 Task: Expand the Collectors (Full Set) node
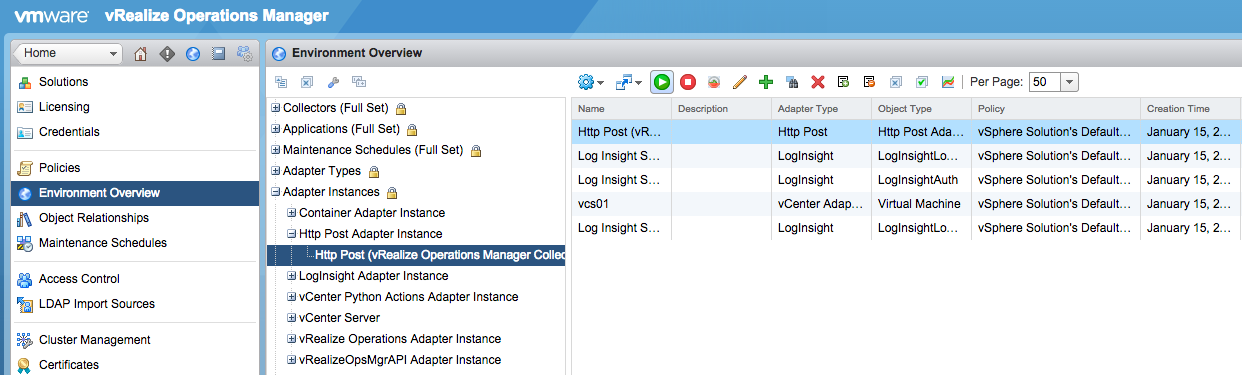point(276,108)
